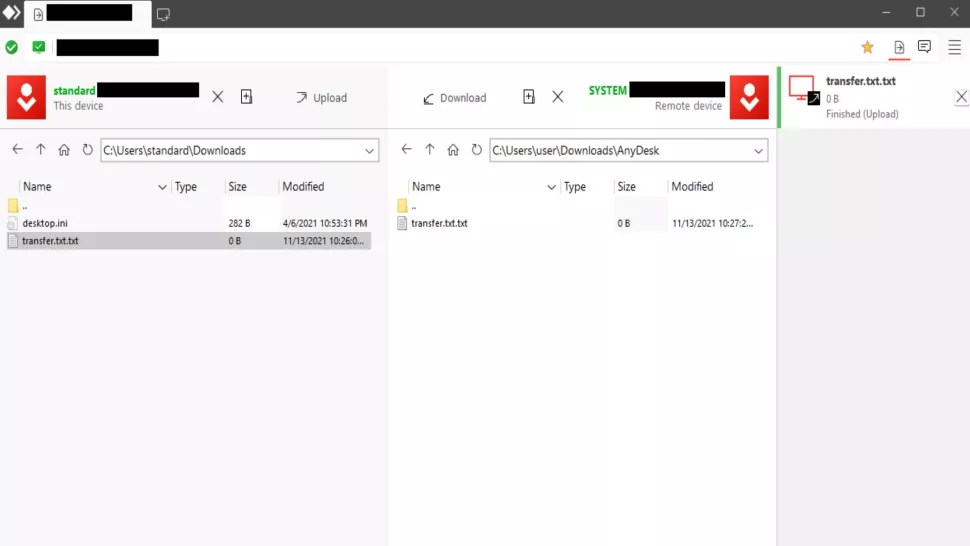Click the desktop.ini modified date 4/6/2021
The height and width of the screenshot is (546, 970).
pyautogui.click(x=325, y=223)
